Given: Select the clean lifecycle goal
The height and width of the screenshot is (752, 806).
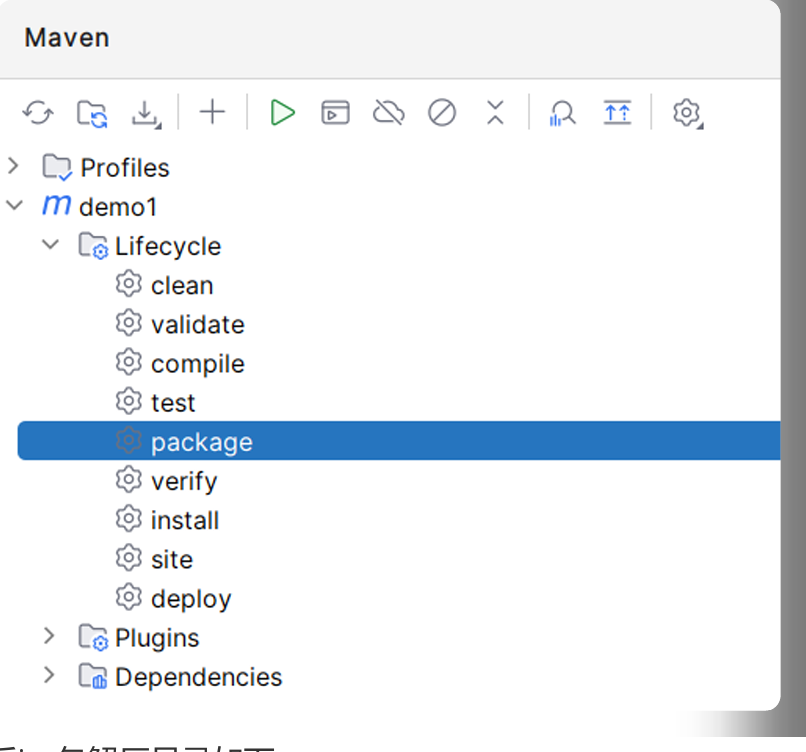Looking at the screenshot, I should 182,285.
